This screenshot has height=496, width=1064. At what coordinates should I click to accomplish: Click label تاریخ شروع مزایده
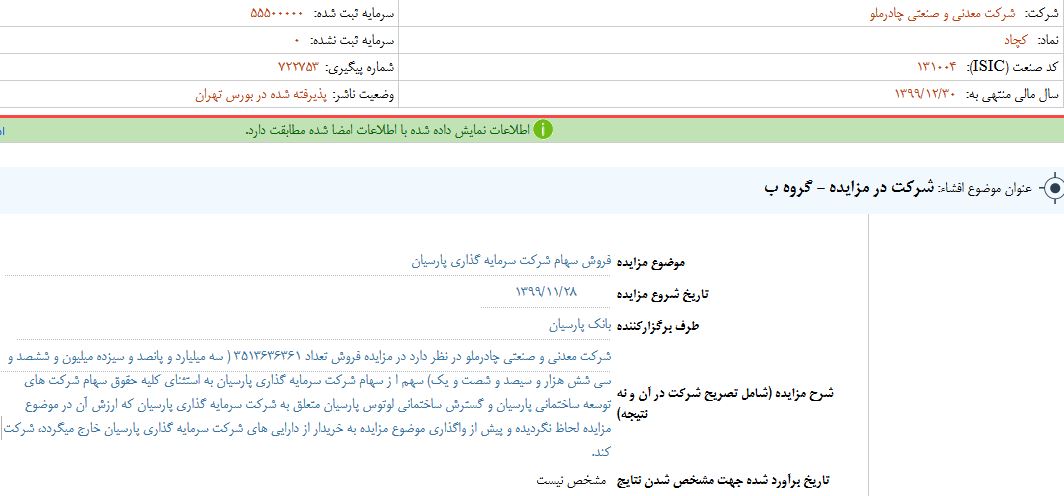click(662, 294)
